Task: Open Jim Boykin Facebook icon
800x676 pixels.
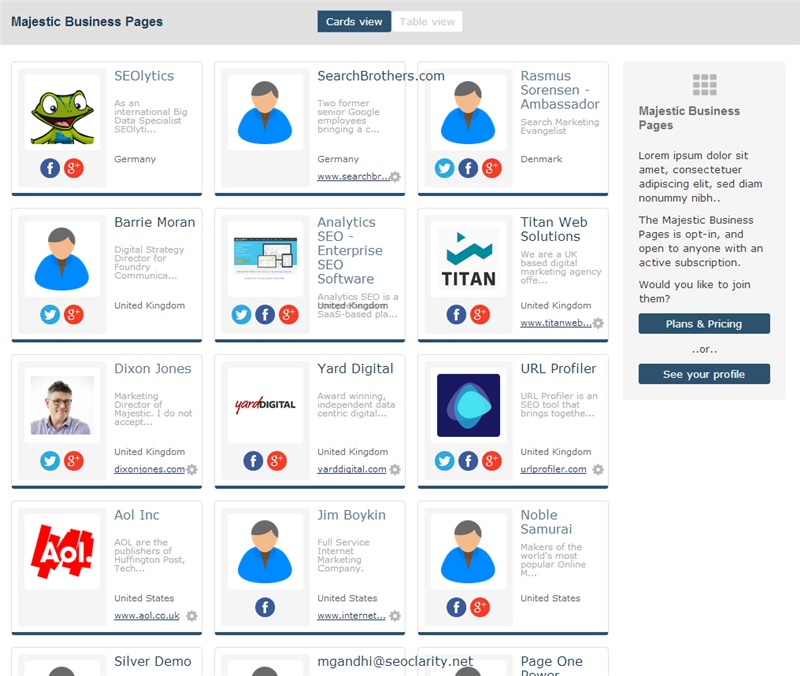Action: coord(265,607)
